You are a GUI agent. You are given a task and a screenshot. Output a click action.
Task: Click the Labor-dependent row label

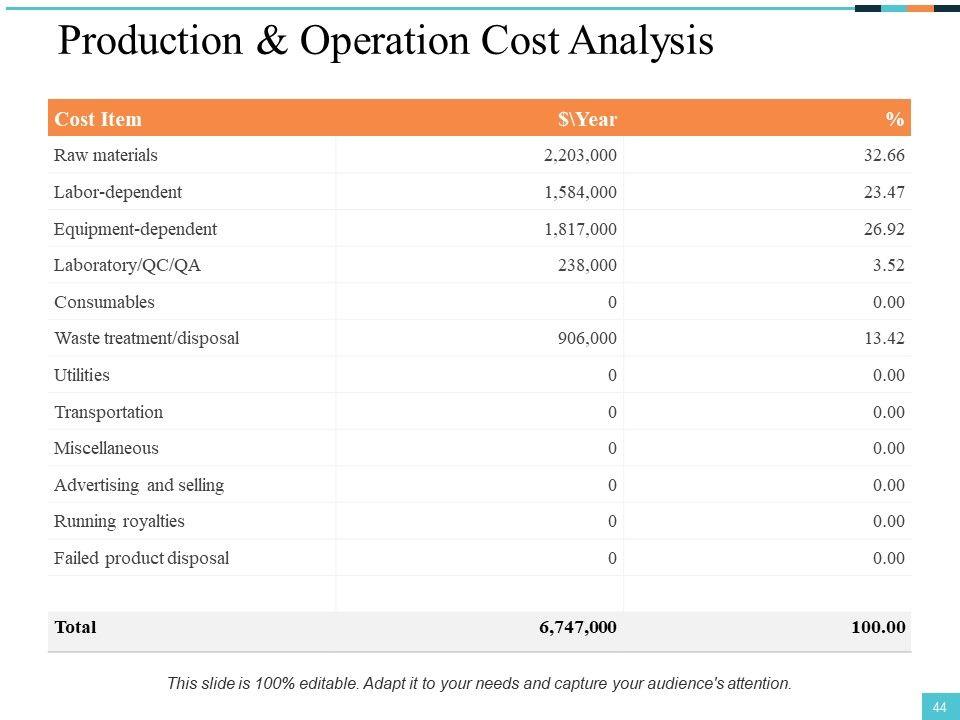[118, 192]
